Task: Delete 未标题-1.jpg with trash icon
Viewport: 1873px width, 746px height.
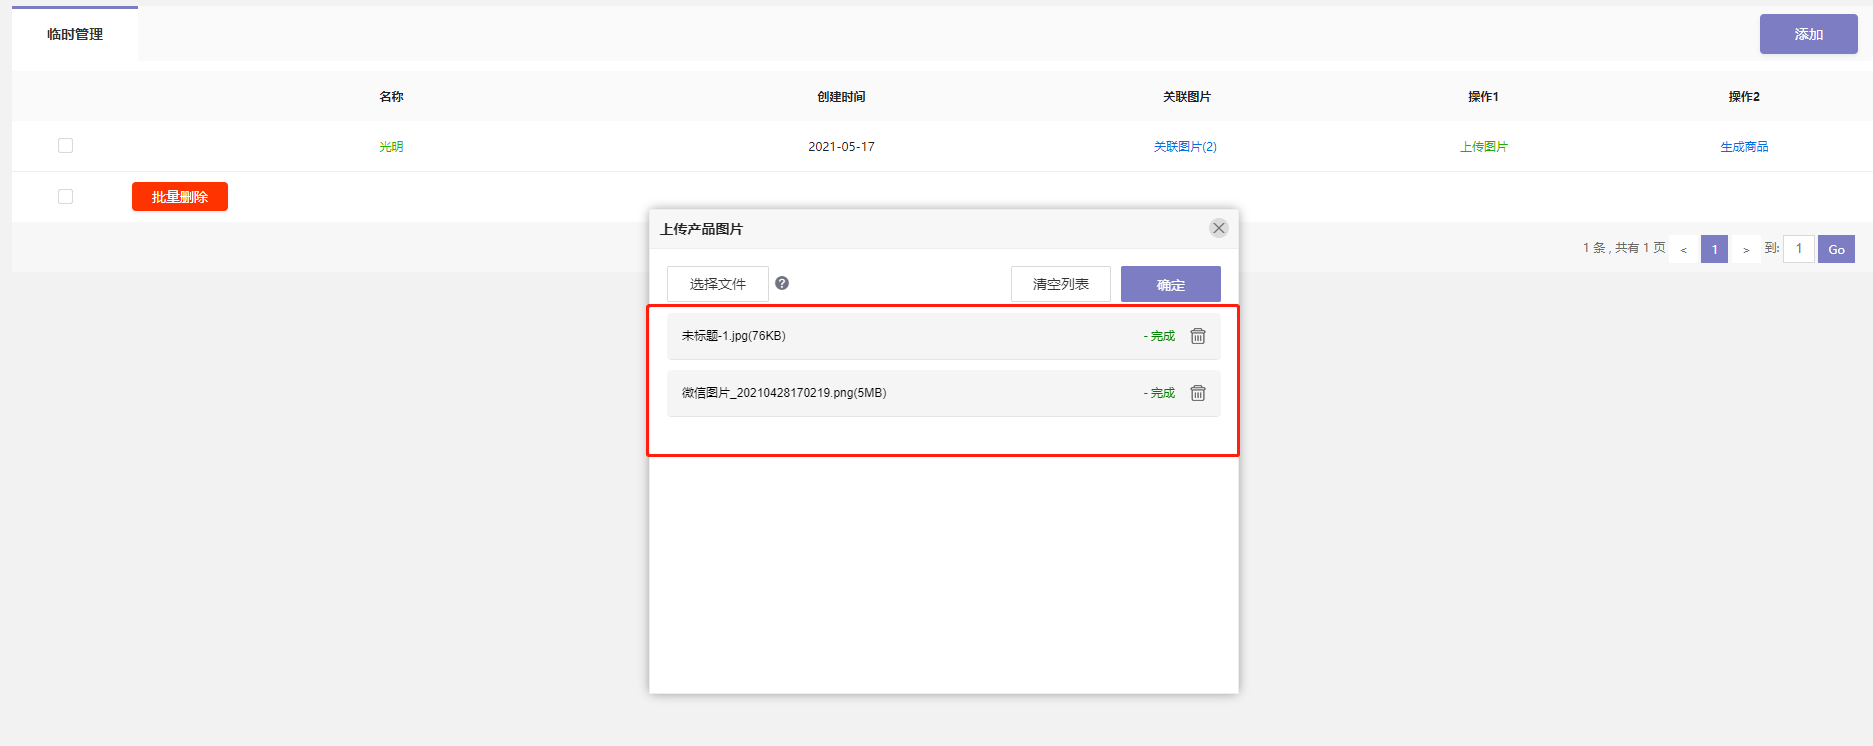Action: 1198,336
